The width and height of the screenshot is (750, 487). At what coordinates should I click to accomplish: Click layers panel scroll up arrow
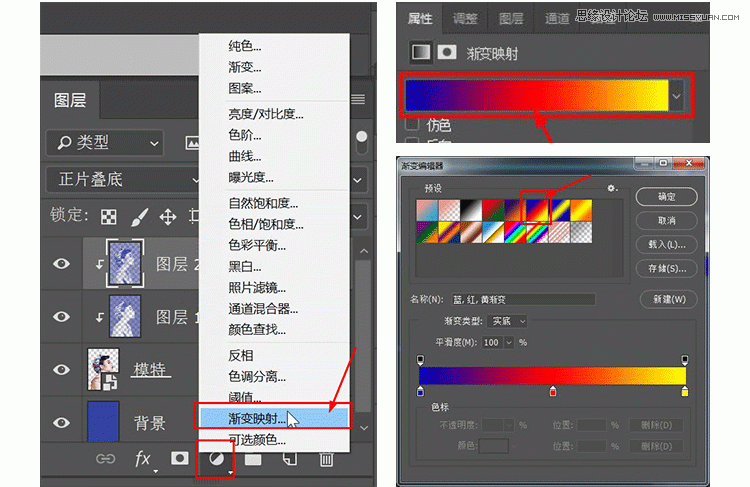click(364, 251)
